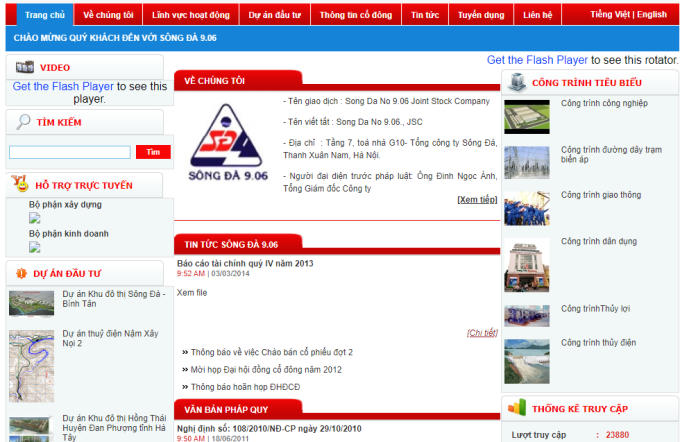Click the gear icon beside Dự án đầu tư
The image size is (680, 442).
click(x=20, y=272)
